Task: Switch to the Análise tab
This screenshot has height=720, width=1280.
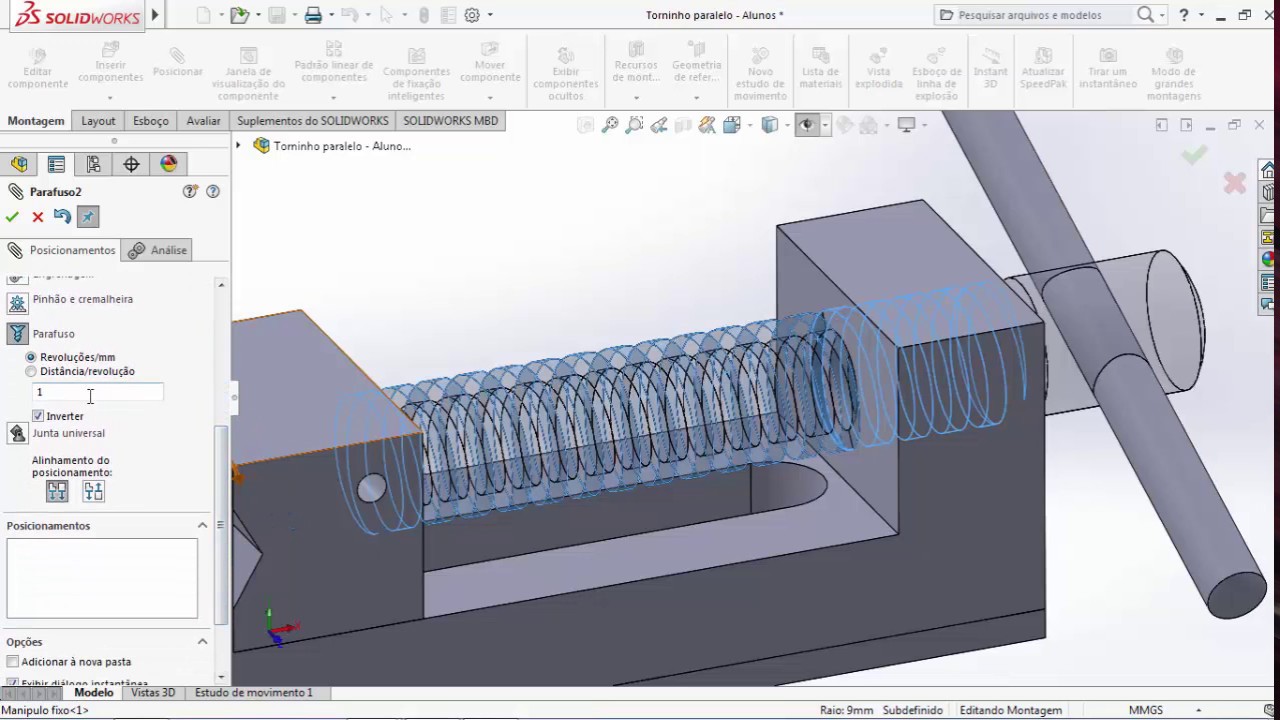Action: pyautogui.click(x=157, y=250)
